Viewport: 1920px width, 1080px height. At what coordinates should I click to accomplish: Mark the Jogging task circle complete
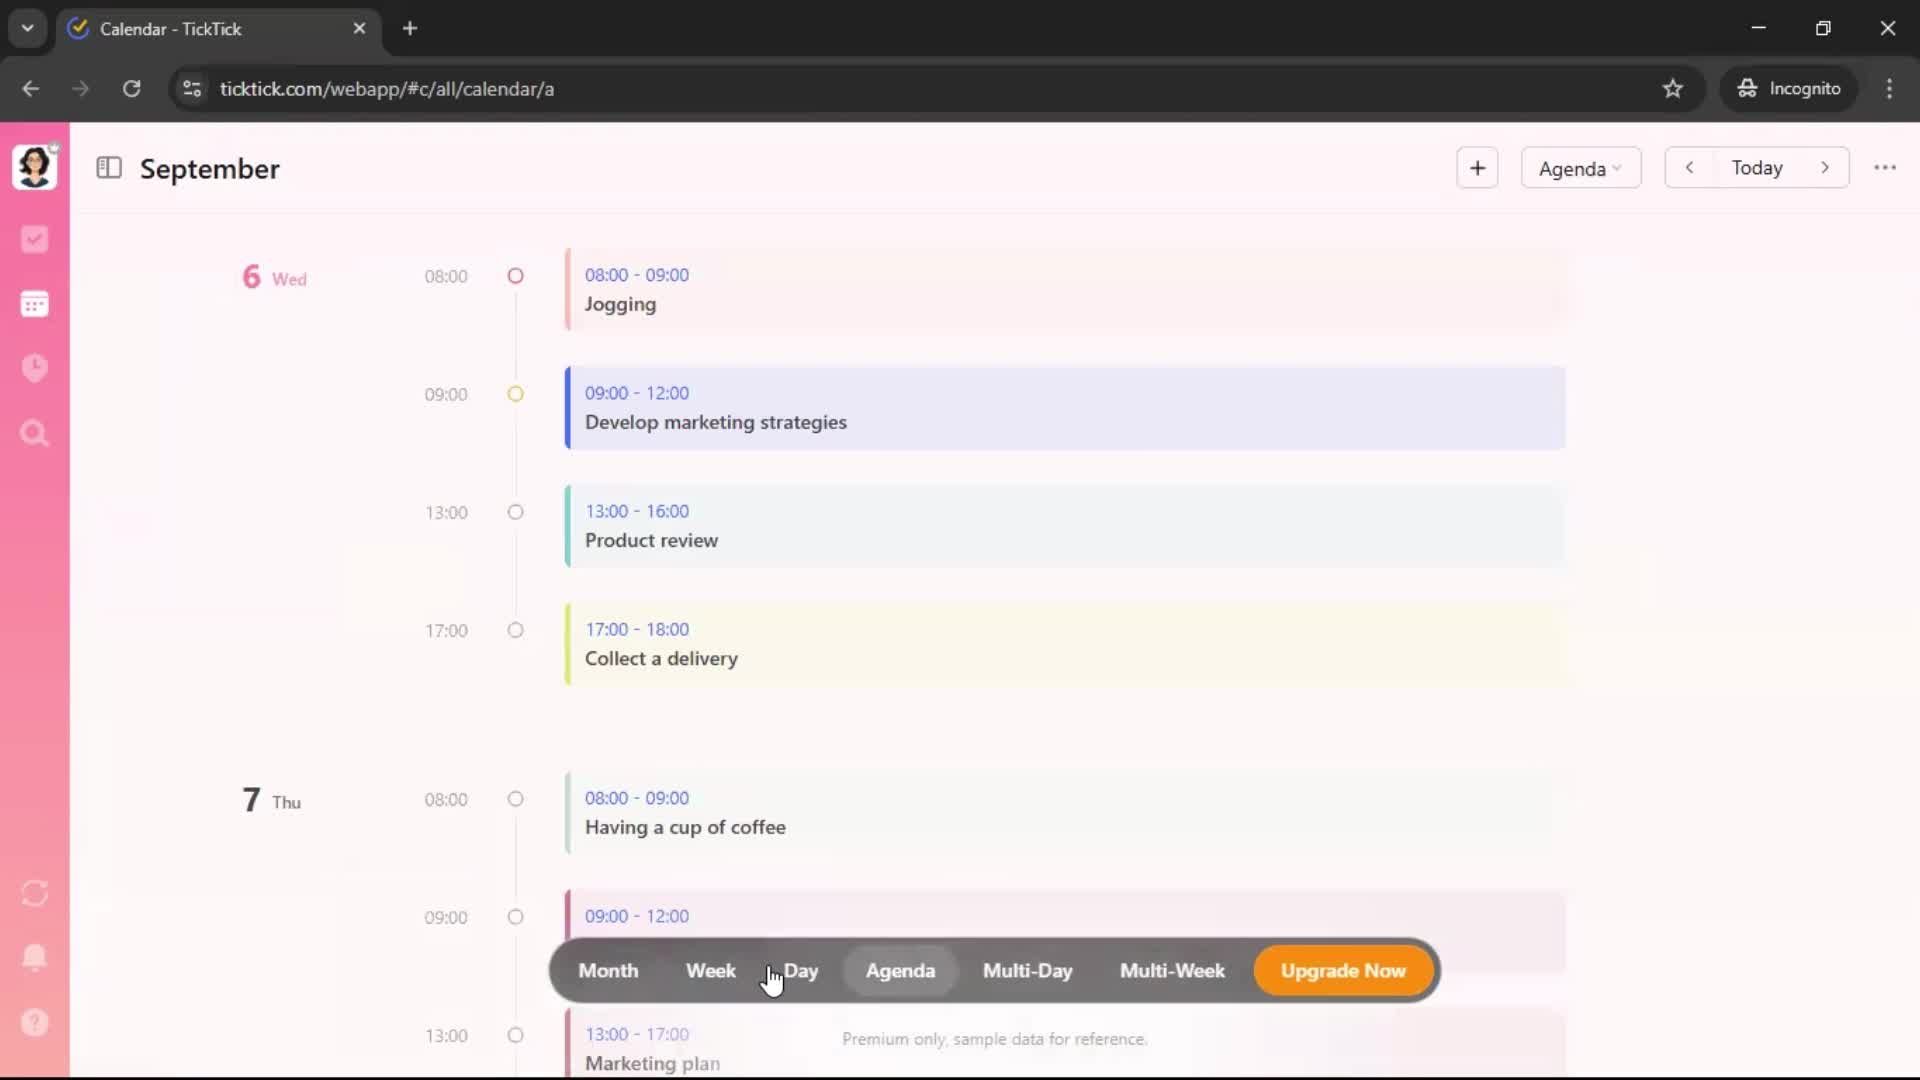point(515,276)
